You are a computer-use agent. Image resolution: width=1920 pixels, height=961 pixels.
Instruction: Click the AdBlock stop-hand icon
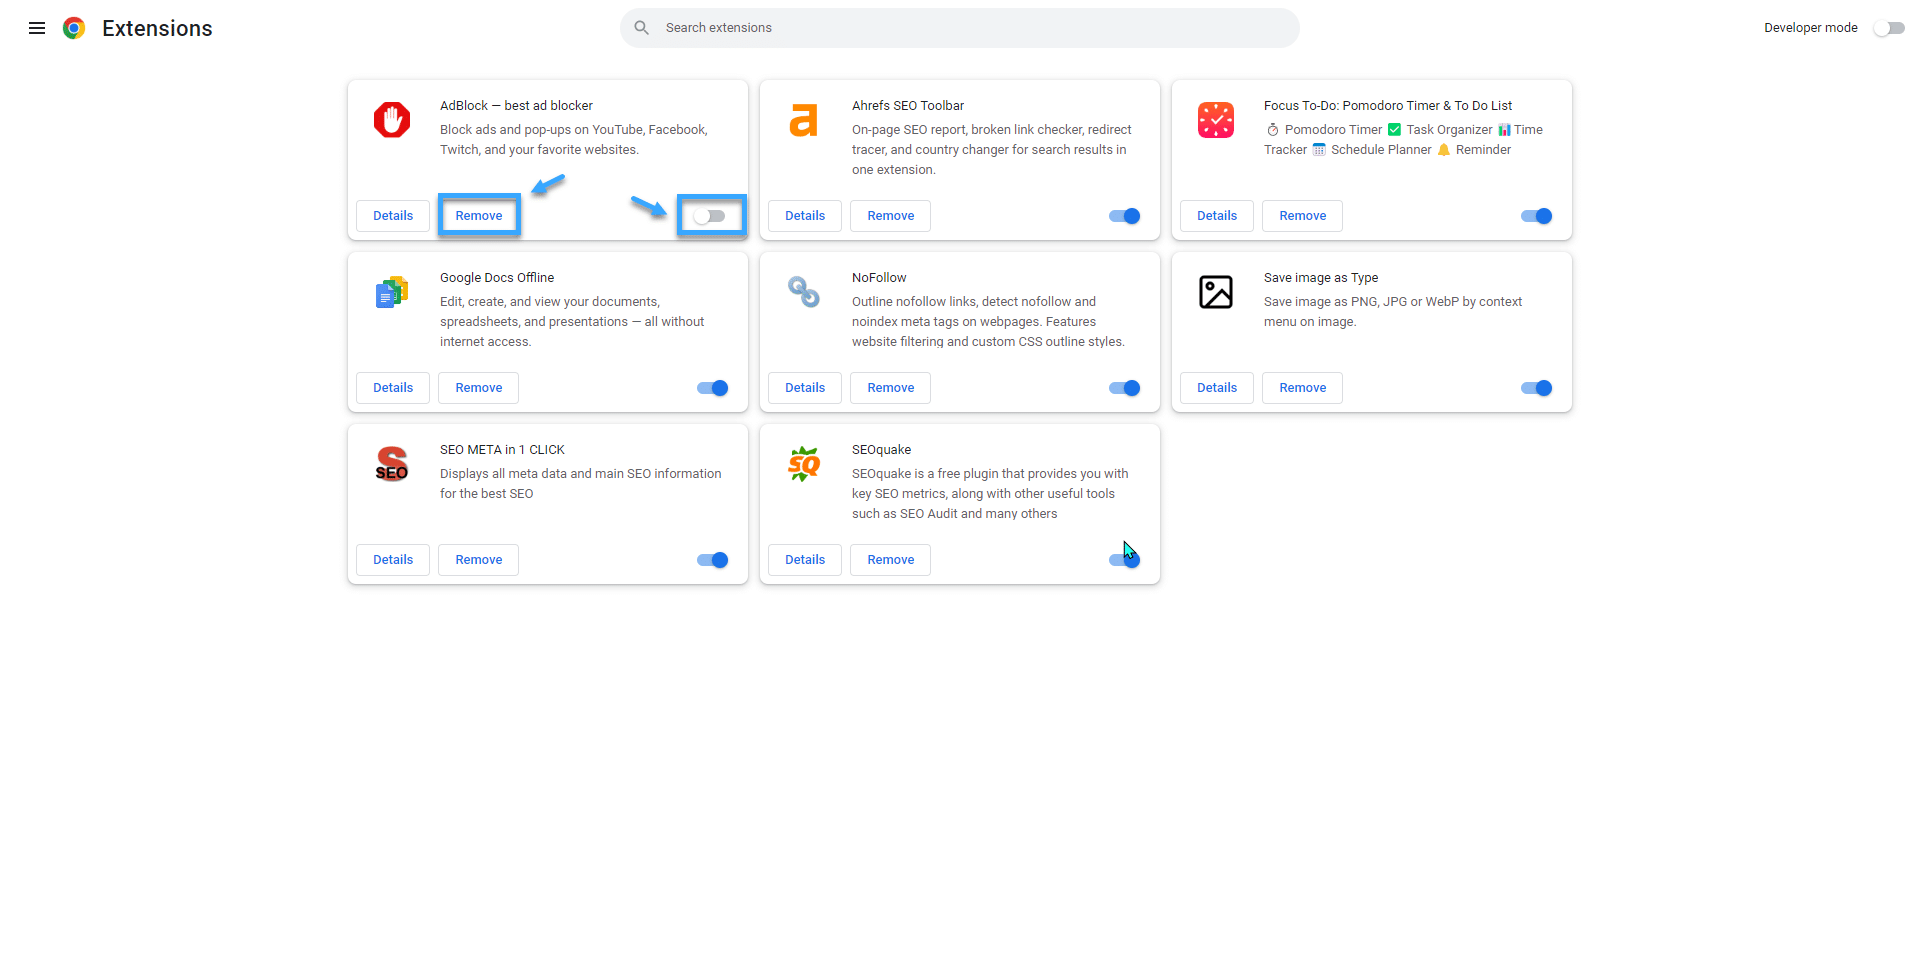[392, 120]
